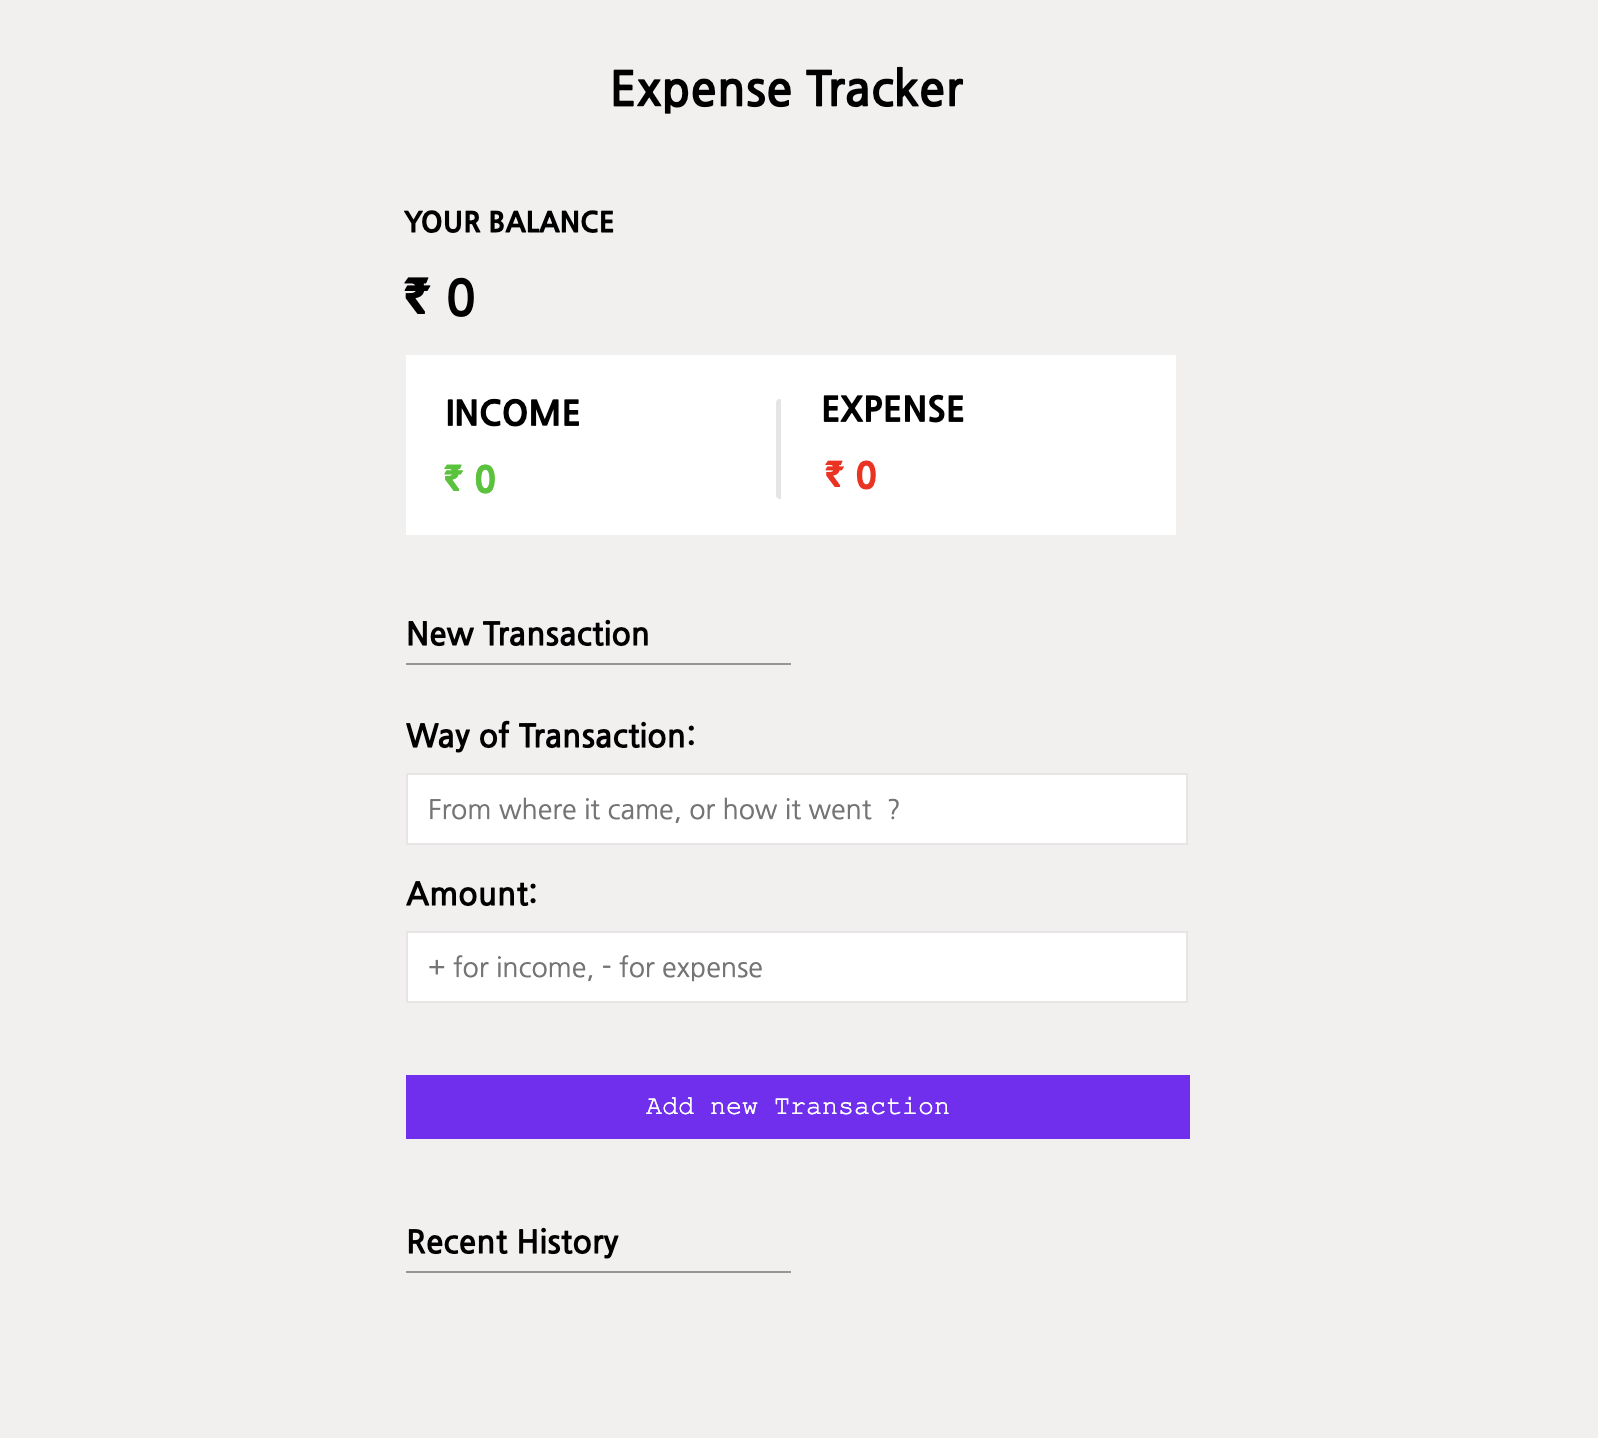Click the New Transaction section heading
The width and height of the screenshot is (1598, 1438).
527,634
